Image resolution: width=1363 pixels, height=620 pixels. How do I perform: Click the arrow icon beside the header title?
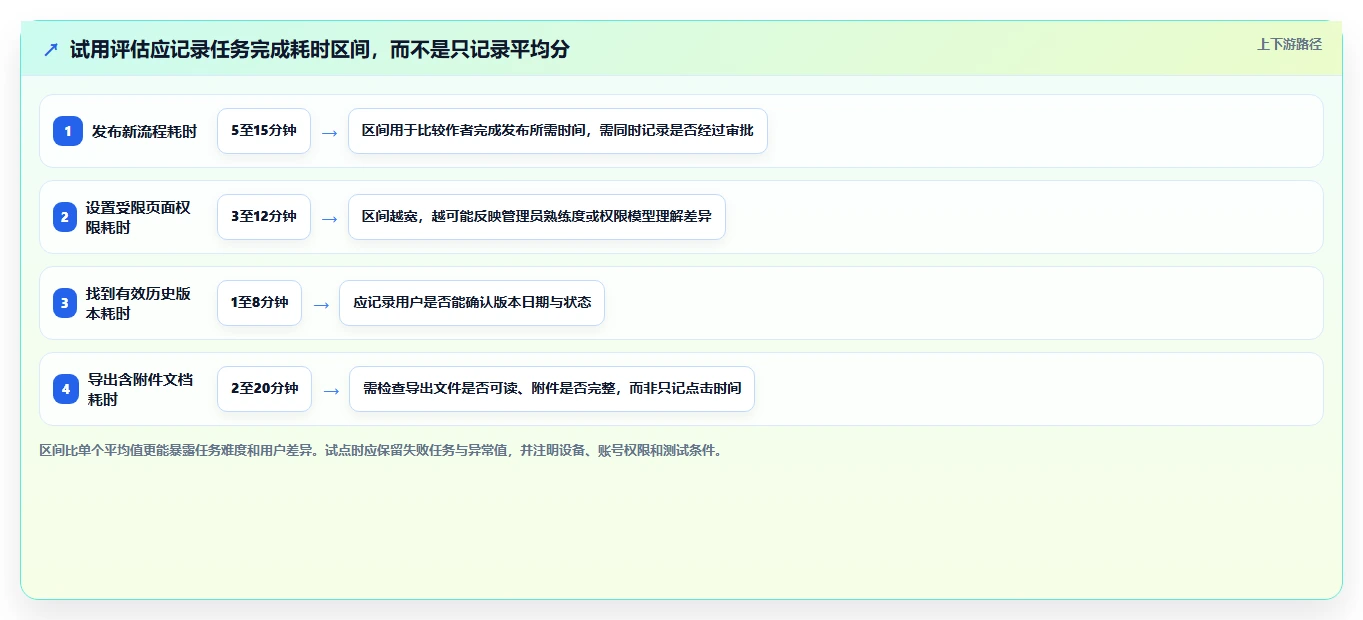[x=51, y=49]
